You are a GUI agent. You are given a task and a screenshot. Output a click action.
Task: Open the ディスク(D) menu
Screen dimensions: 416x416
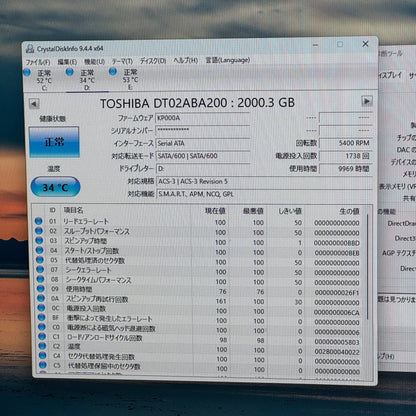coord(153,61)
